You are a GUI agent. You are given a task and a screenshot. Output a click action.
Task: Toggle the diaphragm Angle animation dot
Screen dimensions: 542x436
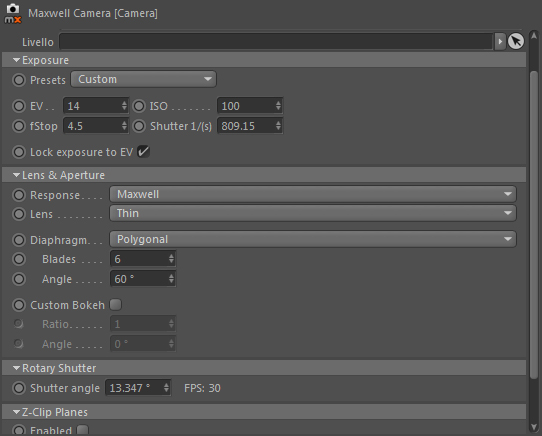19,279
